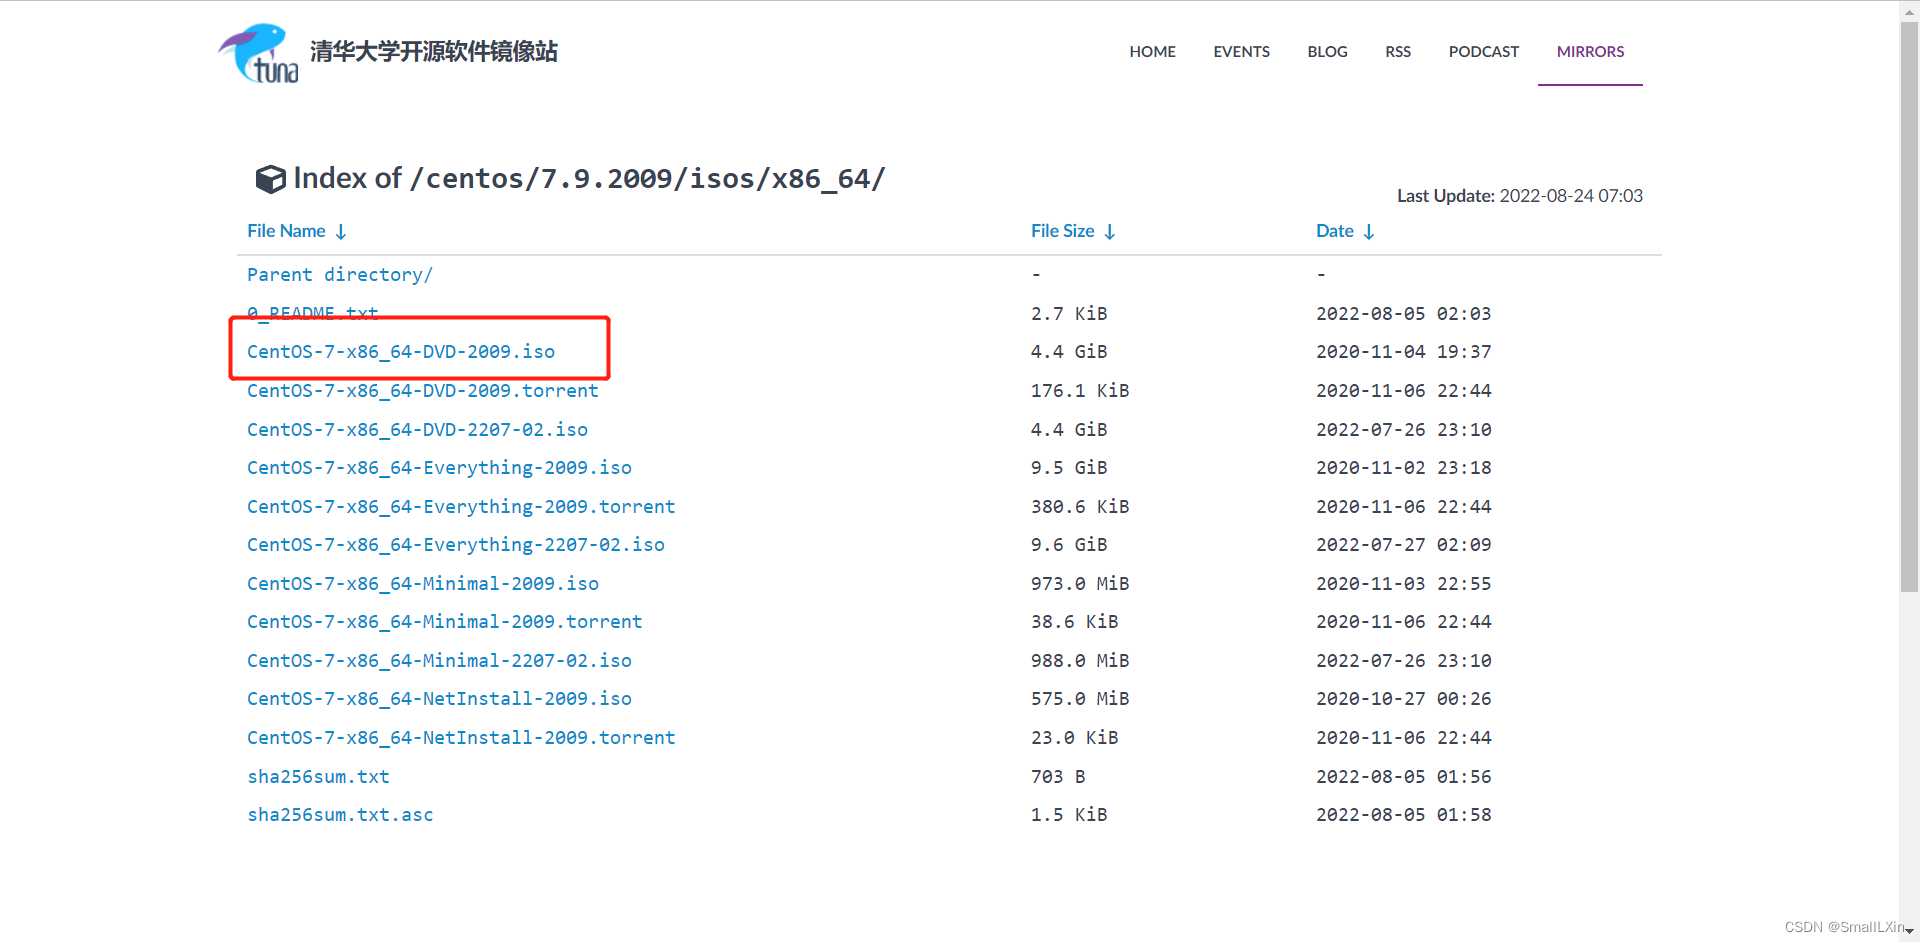Click the Date column header

click(1334, 231)
